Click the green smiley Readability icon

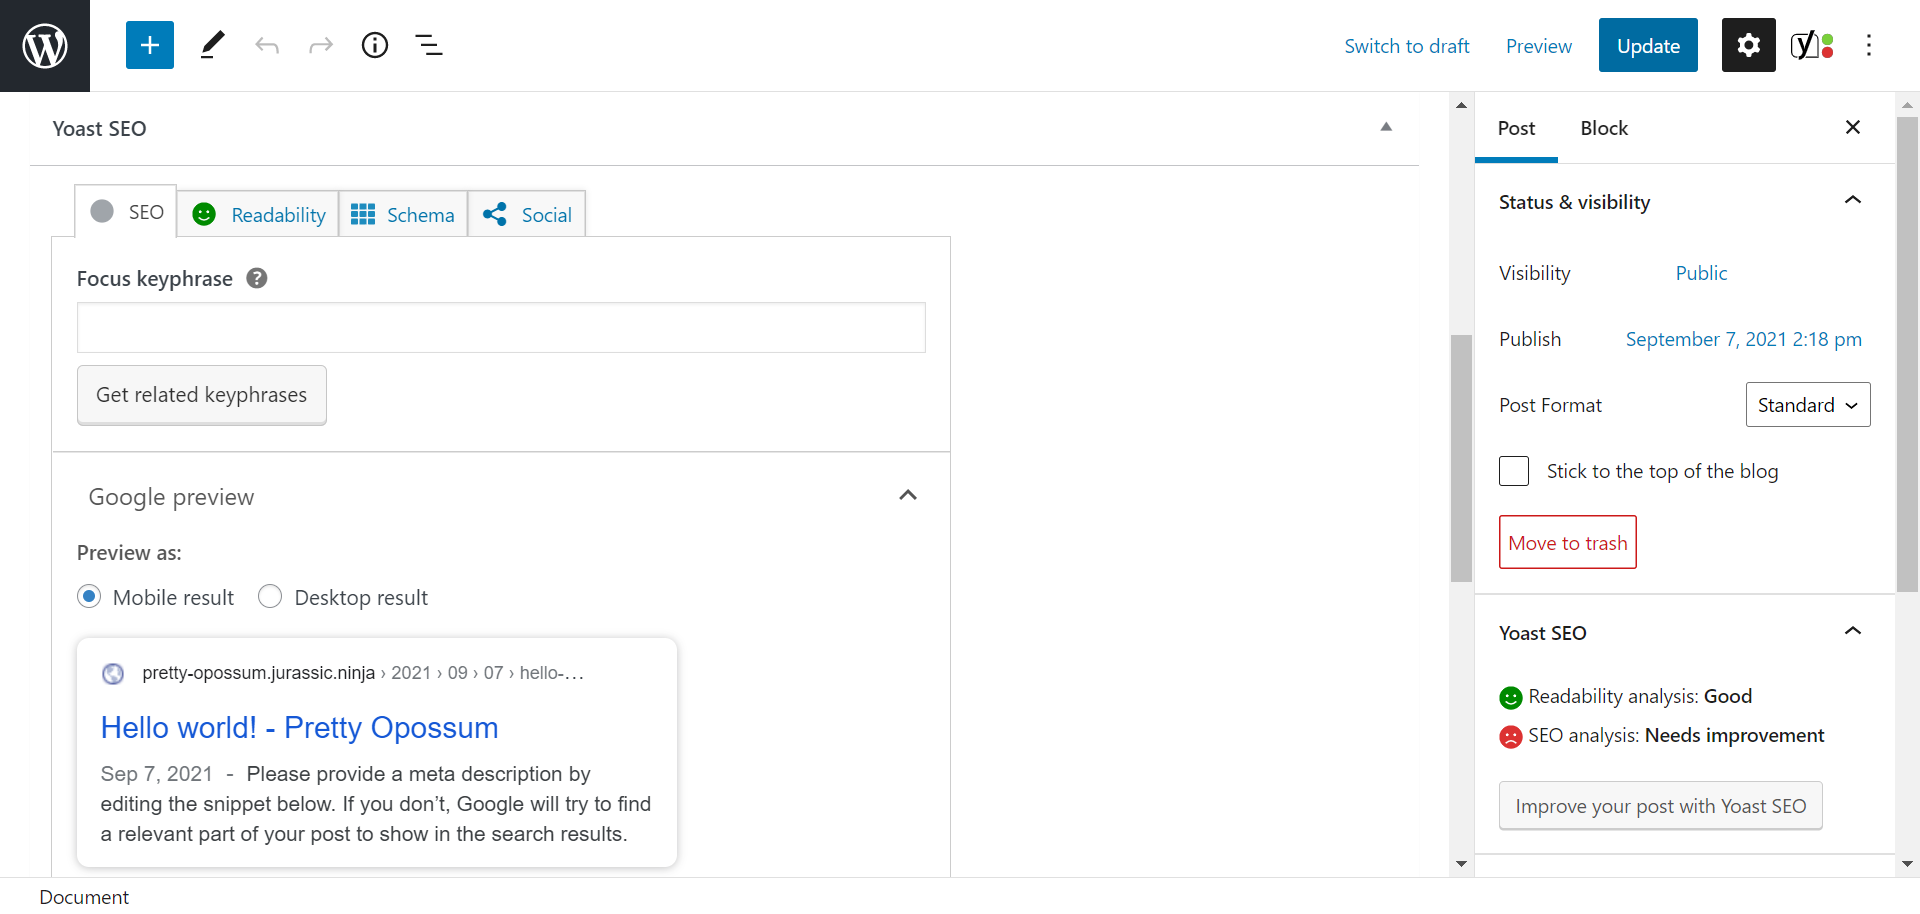pos(204,214)
